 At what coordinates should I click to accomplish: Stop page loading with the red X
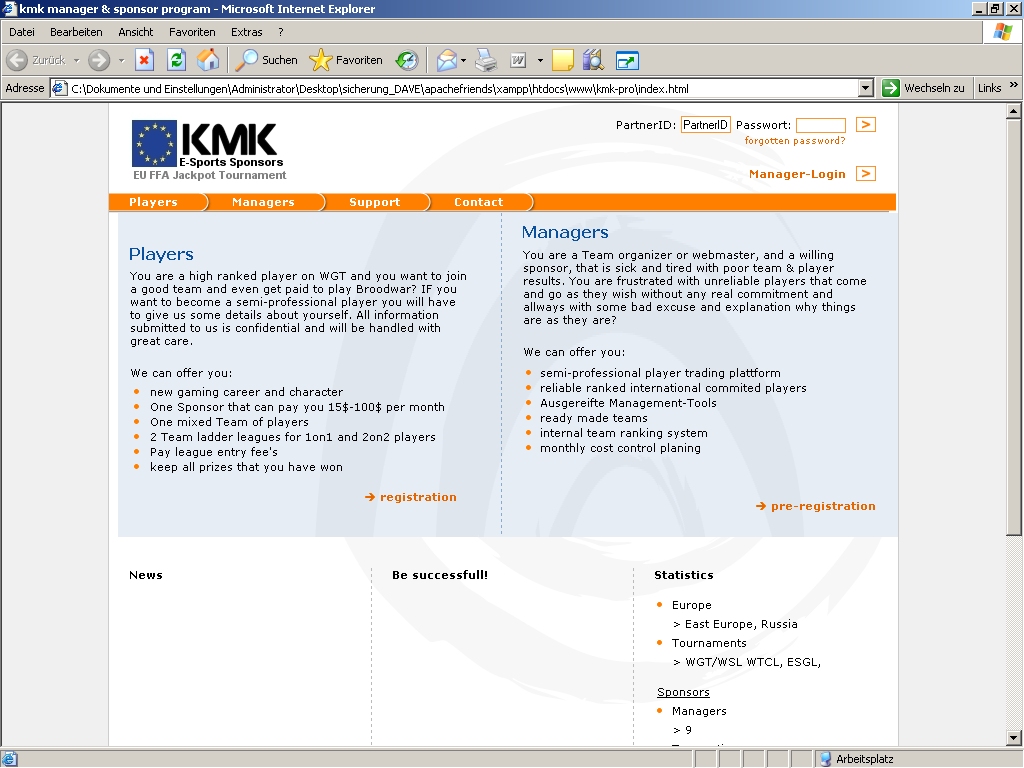click(x=144, y=60)
